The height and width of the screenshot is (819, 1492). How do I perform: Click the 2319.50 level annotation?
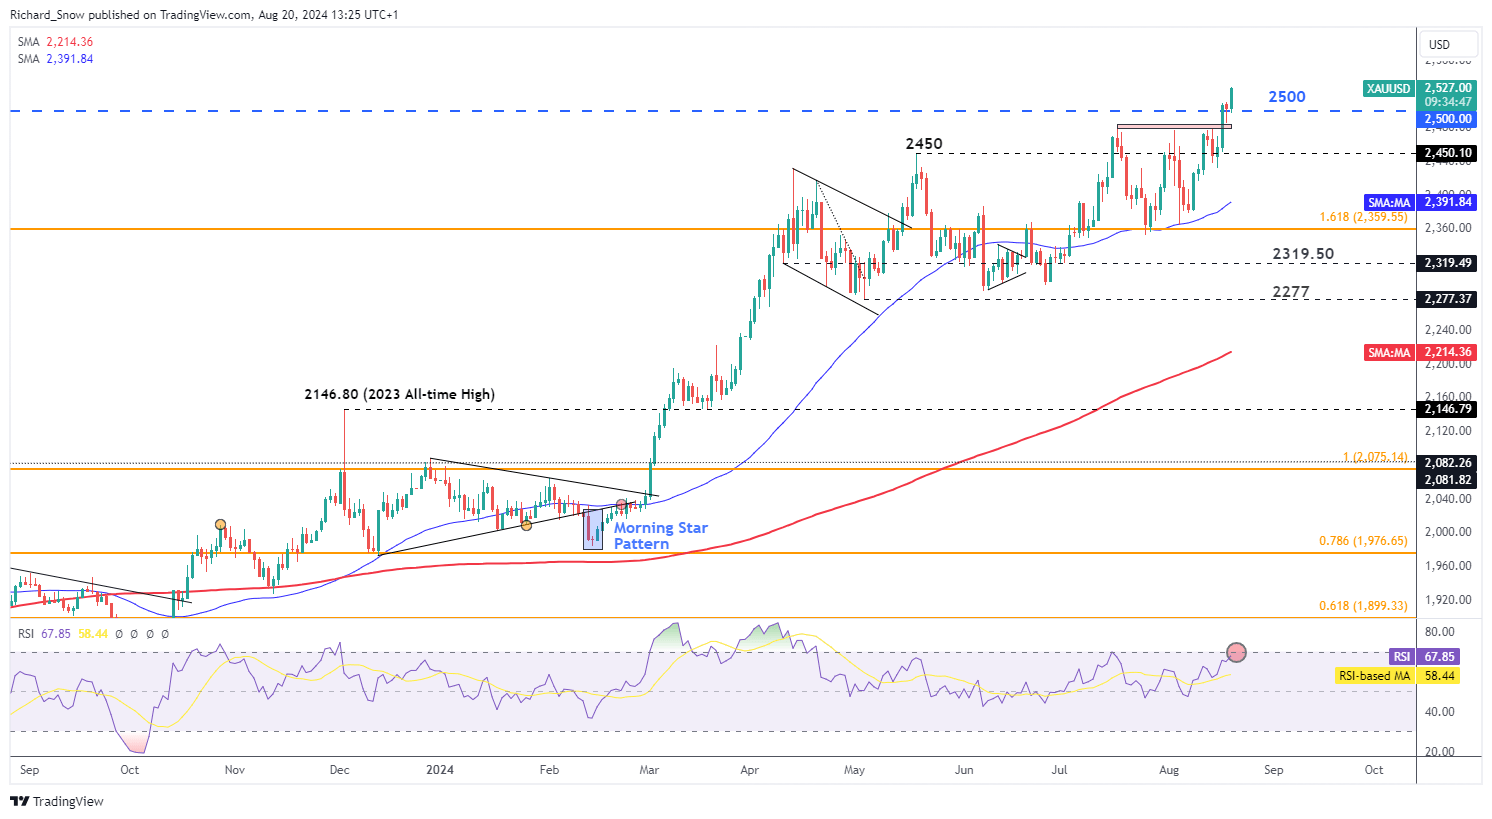click(x=1303, y=254)
